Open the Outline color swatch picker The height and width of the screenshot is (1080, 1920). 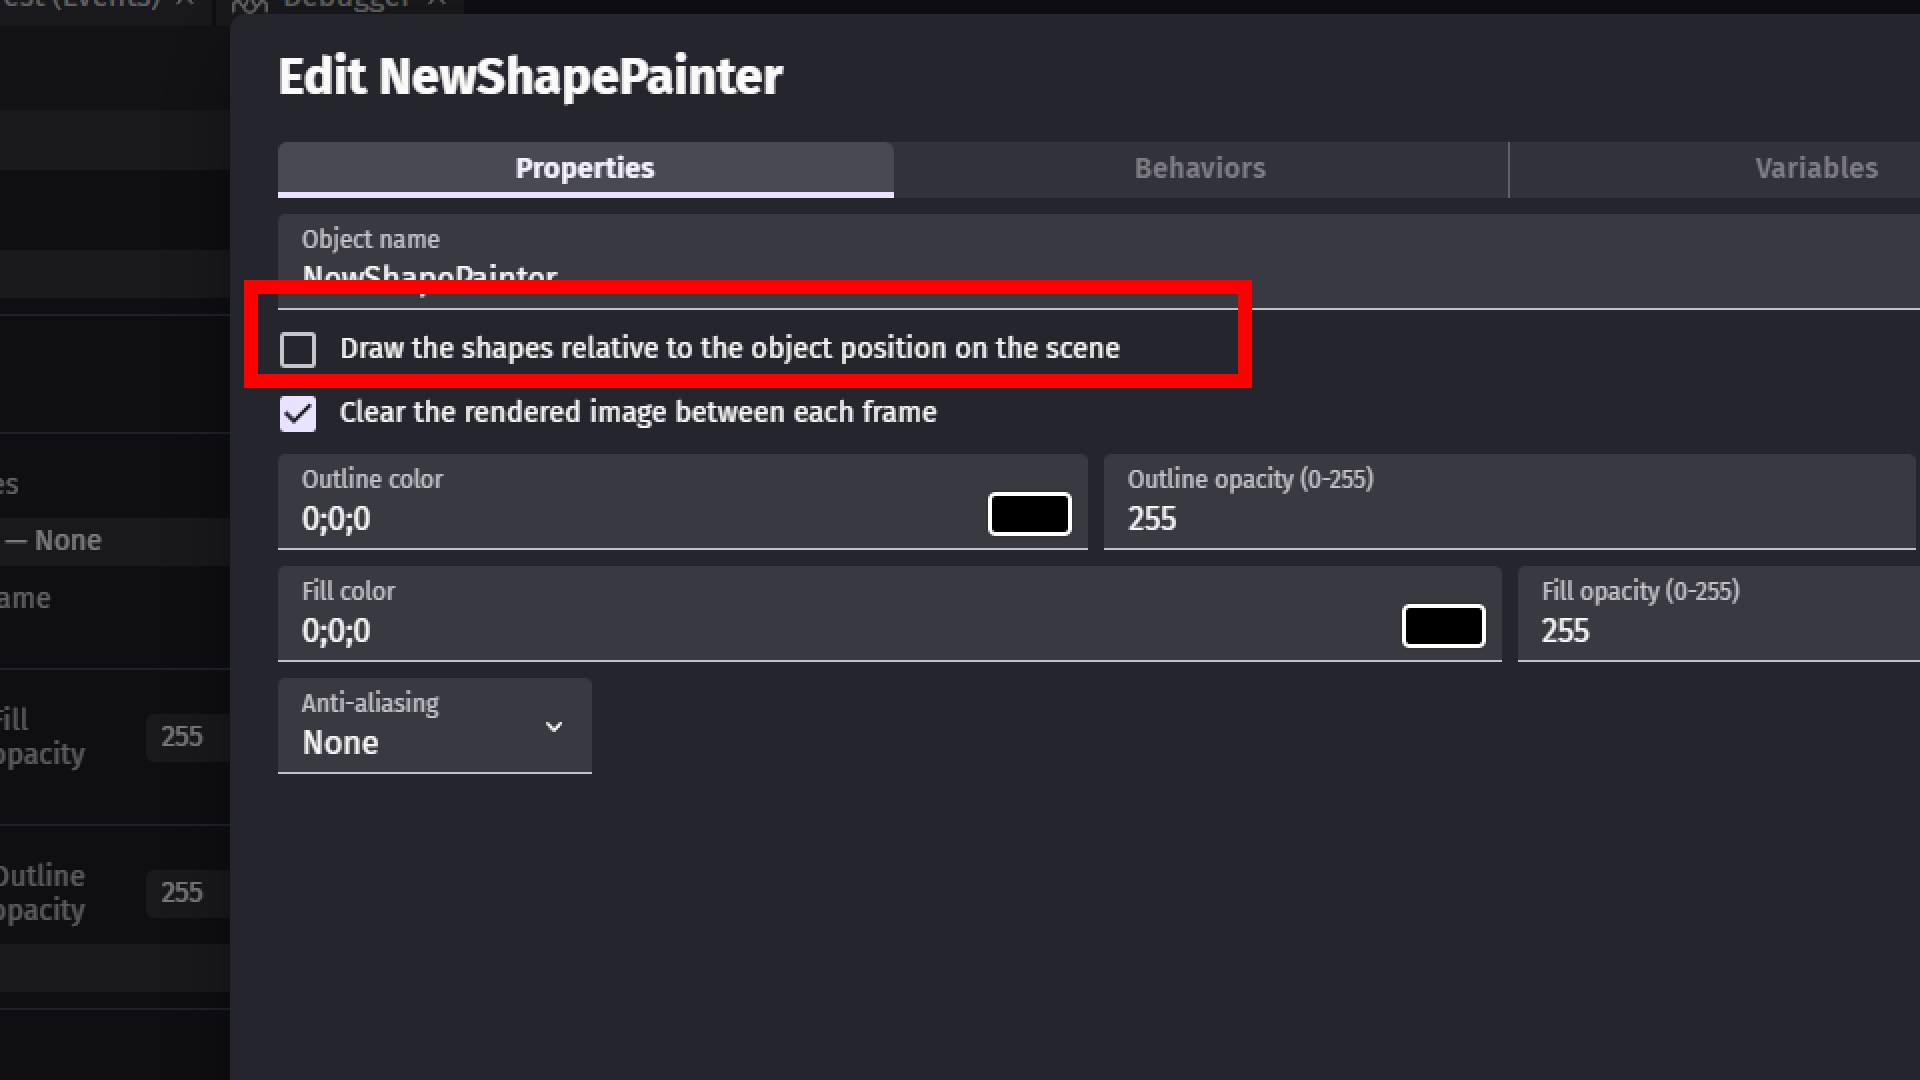(x=1029, y=515)
